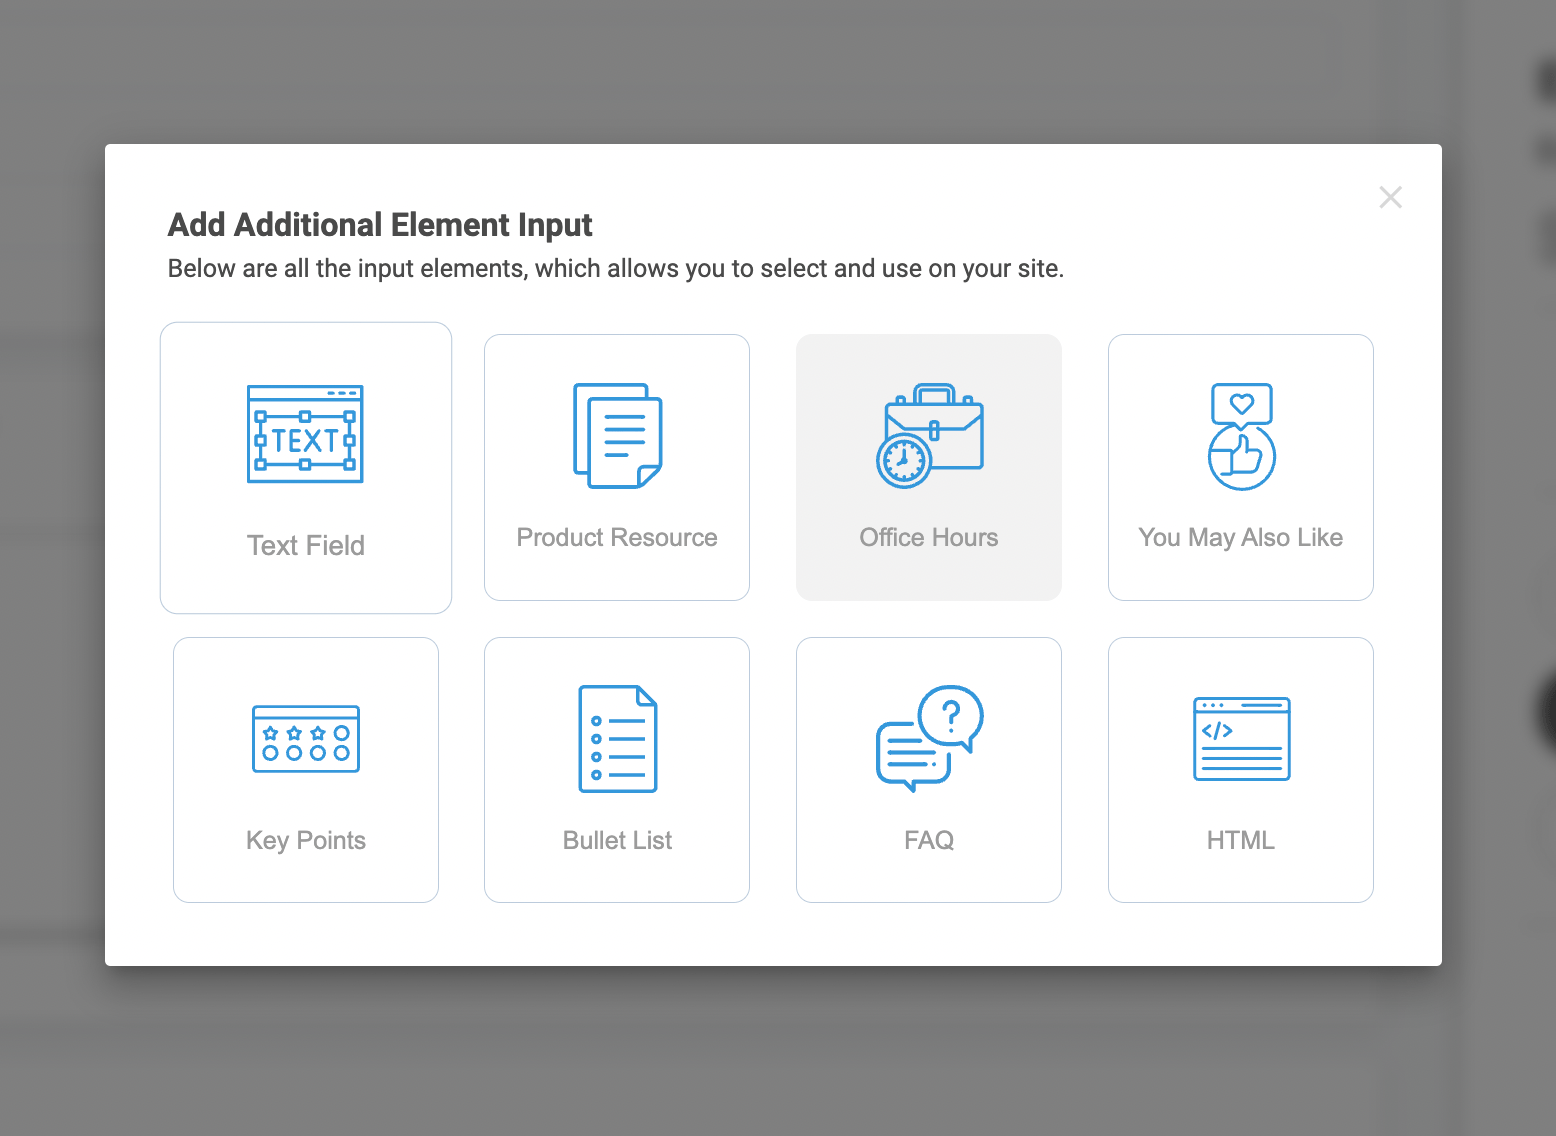The image size is (1556, 1136).
Task: Choose the Product Resource element
Action: click(x=616, y=467)
